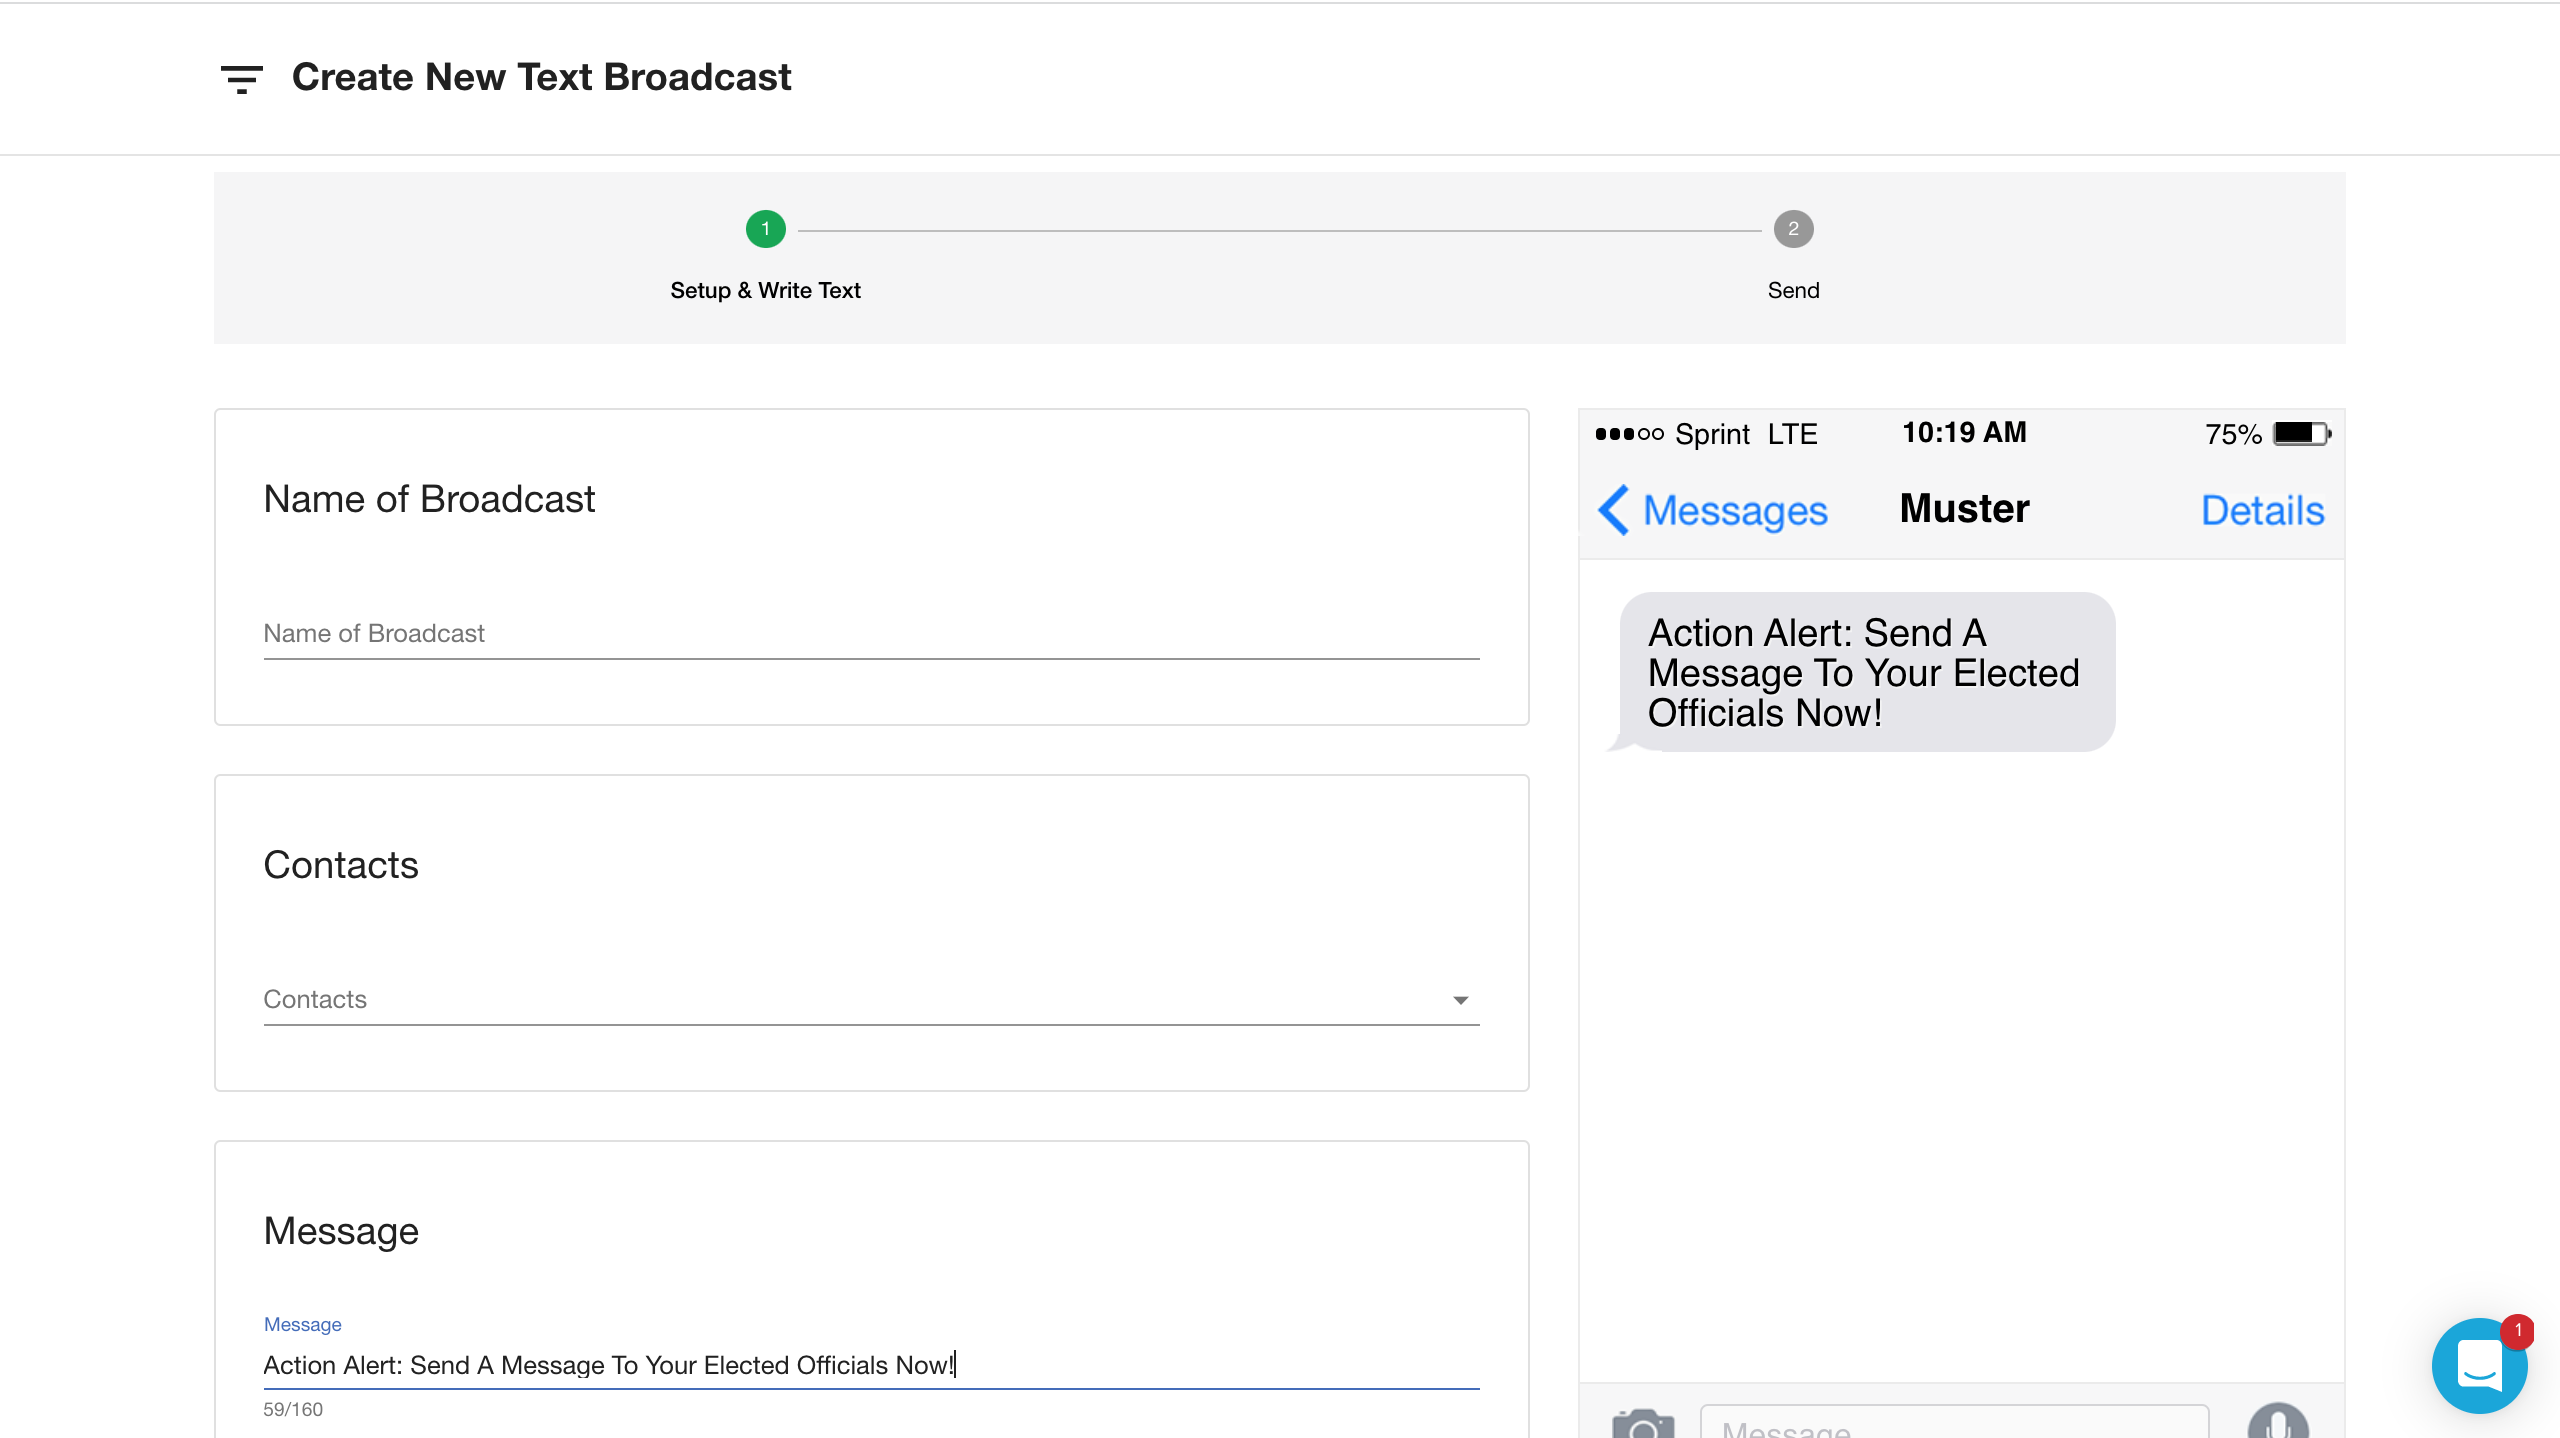The width and height of the screenshot is (2560, 1438).
Task: Go to step 2 Send
Action: 1793,290
